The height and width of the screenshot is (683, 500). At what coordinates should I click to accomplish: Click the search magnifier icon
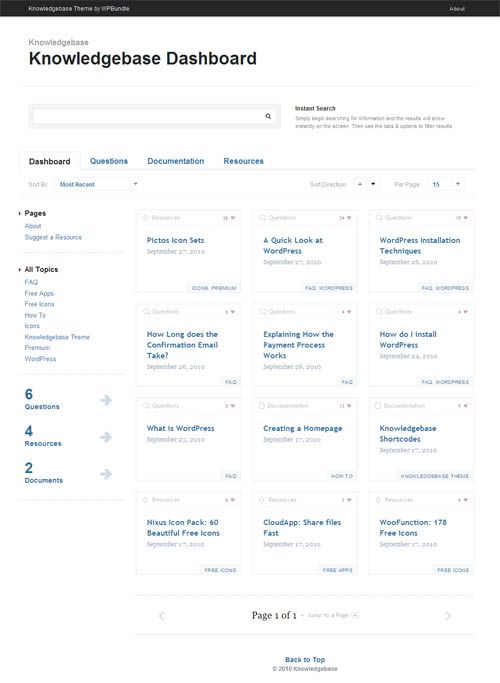268,116
